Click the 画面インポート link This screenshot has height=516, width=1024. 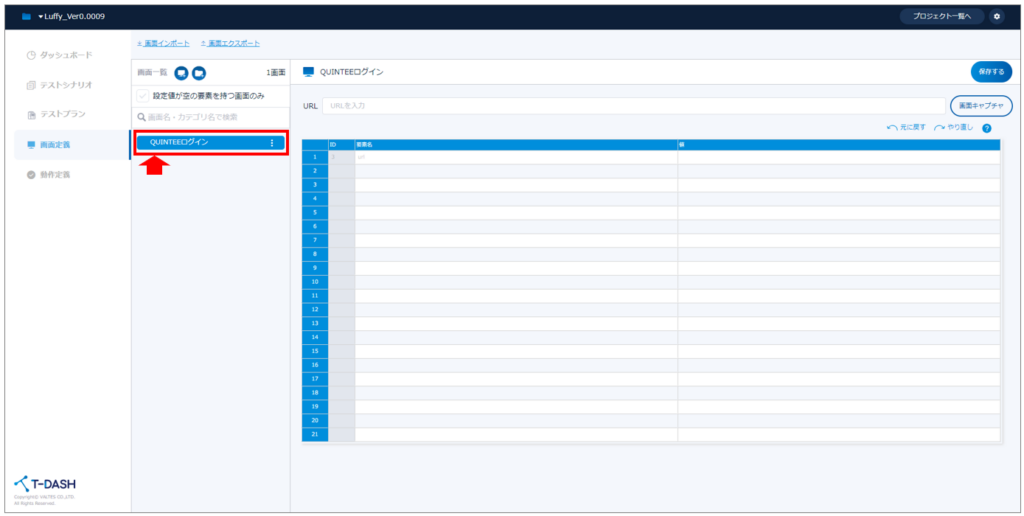click(x=162, y=44)
